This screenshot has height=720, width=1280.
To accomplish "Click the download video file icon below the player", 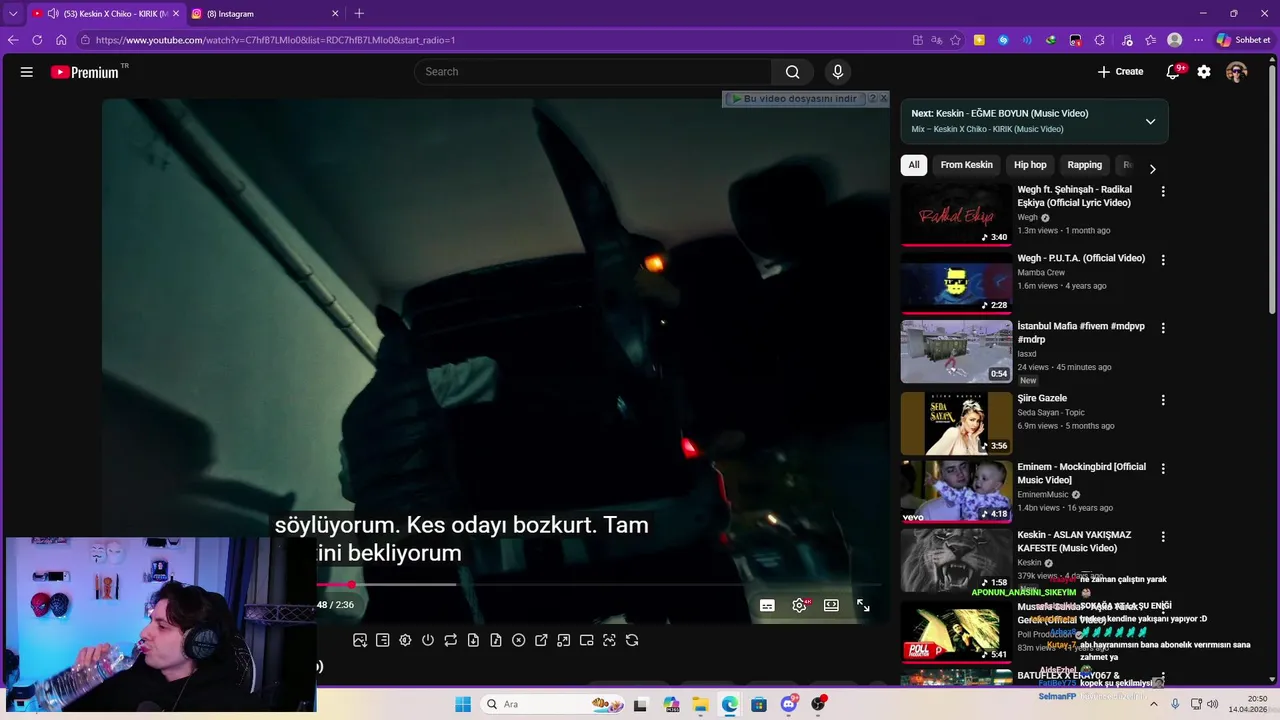I will click(473, 640).
